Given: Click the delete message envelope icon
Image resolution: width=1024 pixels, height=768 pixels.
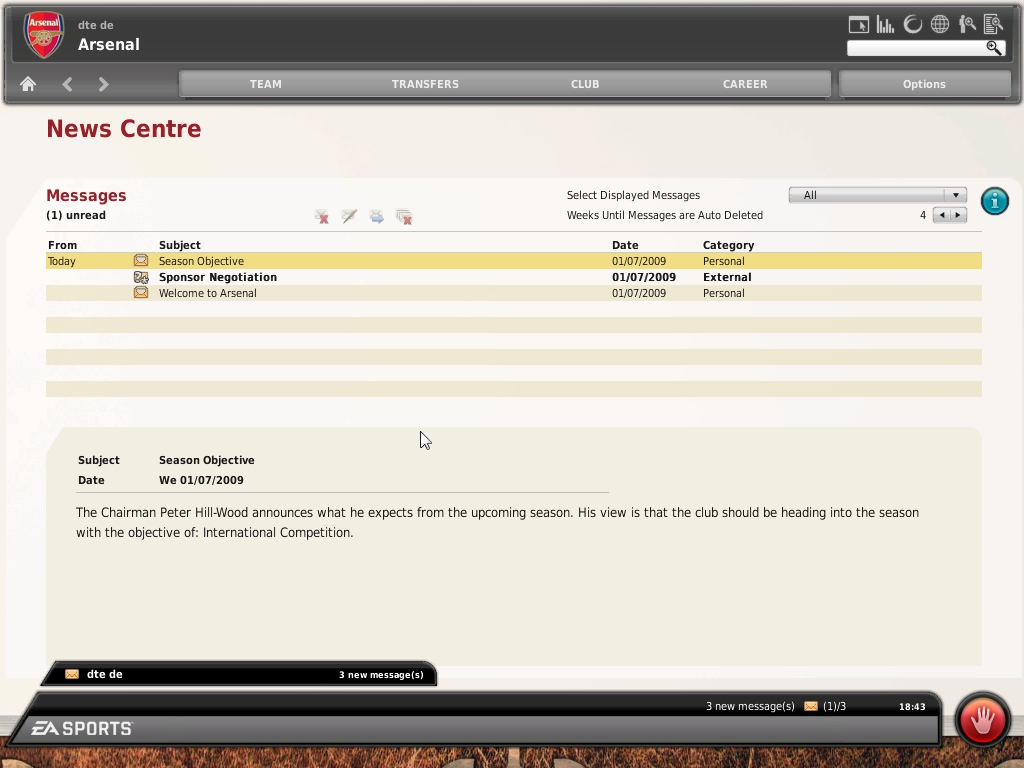Looking at the screenshot, I should tap(321, 217).
